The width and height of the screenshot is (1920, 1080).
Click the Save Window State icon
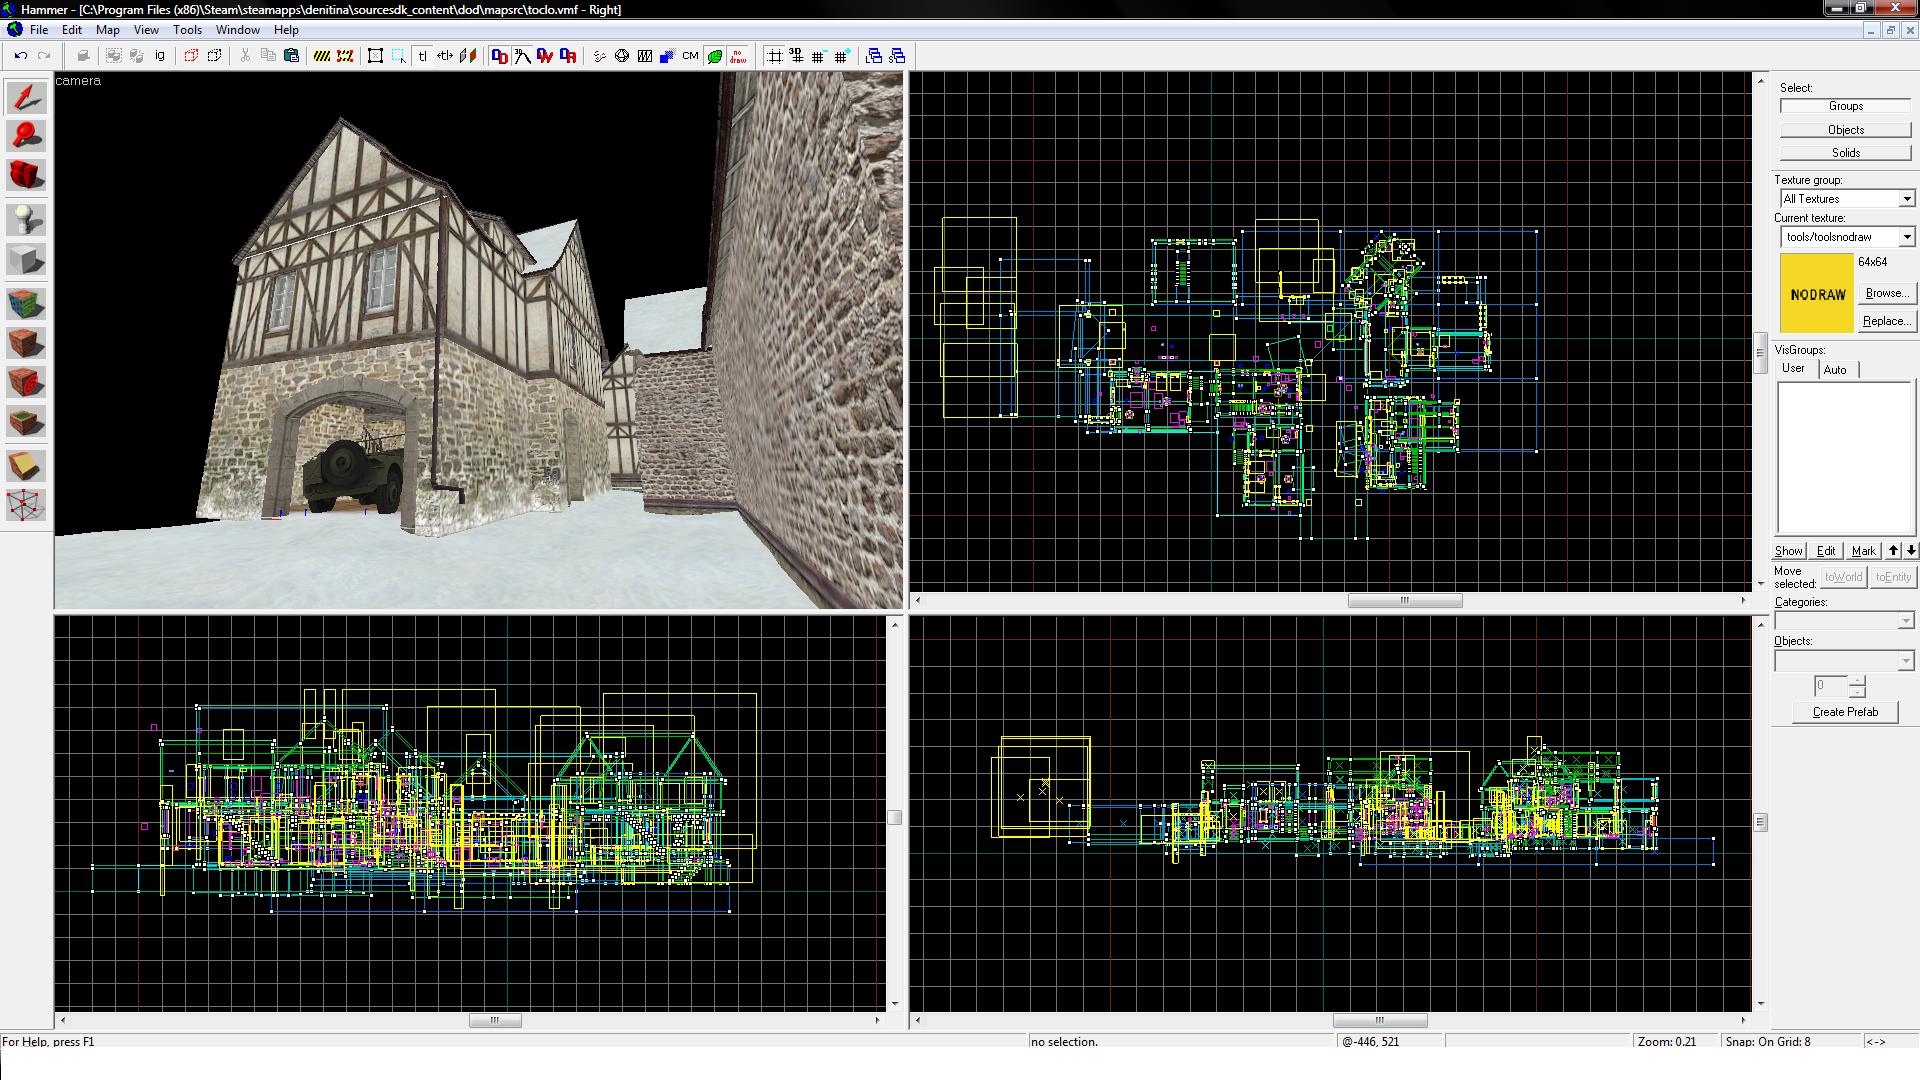[x=897, y=56]
